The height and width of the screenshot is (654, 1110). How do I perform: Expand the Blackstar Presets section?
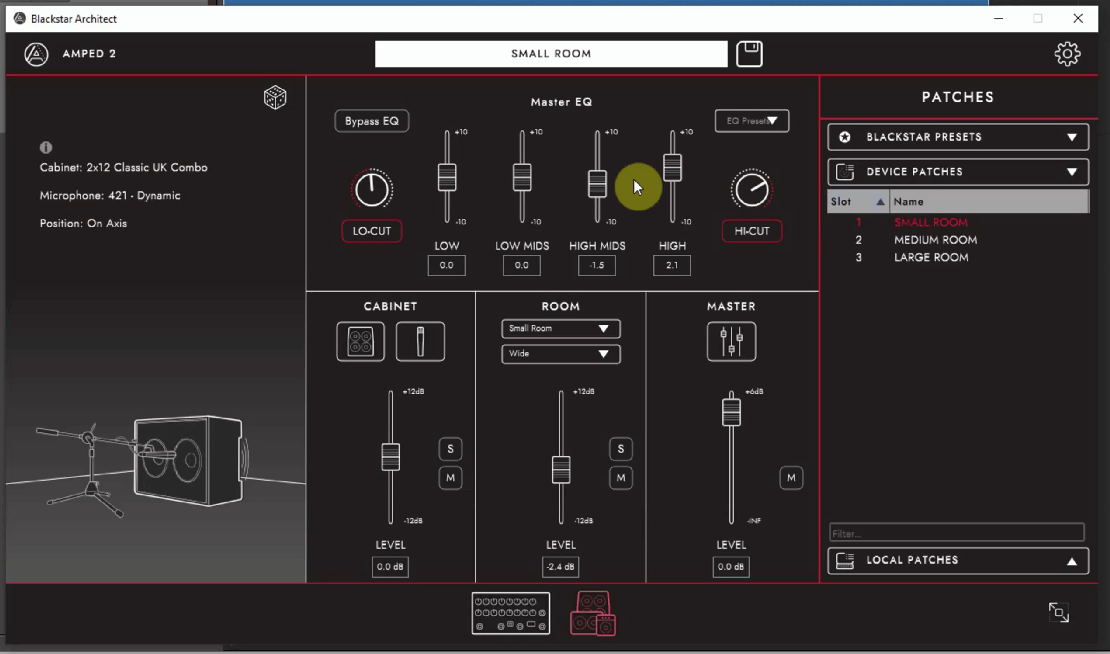coord(957,137)
